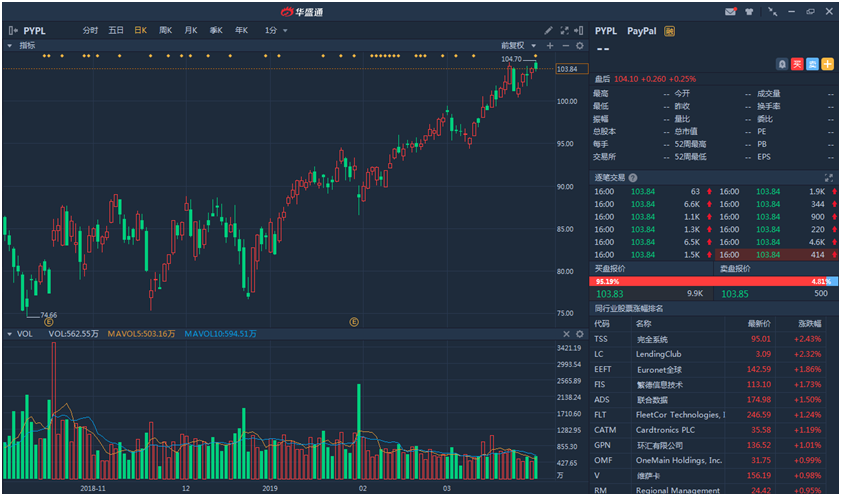Collapse the right-side quote panel
The width and height of the screenshot is (841, 496).
pos(580,30)
